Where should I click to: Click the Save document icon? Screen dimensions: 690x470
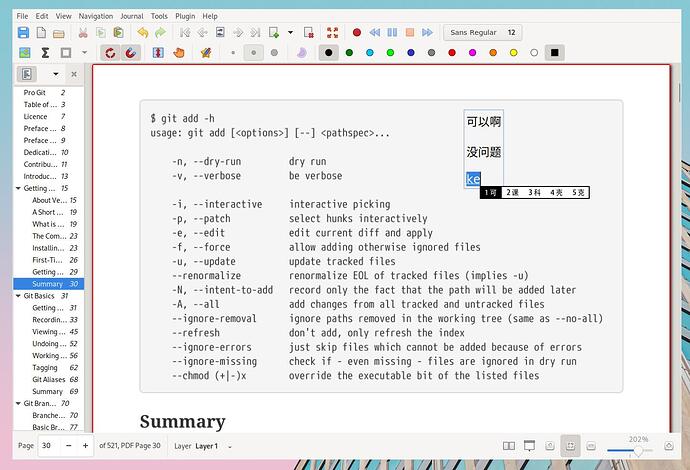[x=24, y=33]
